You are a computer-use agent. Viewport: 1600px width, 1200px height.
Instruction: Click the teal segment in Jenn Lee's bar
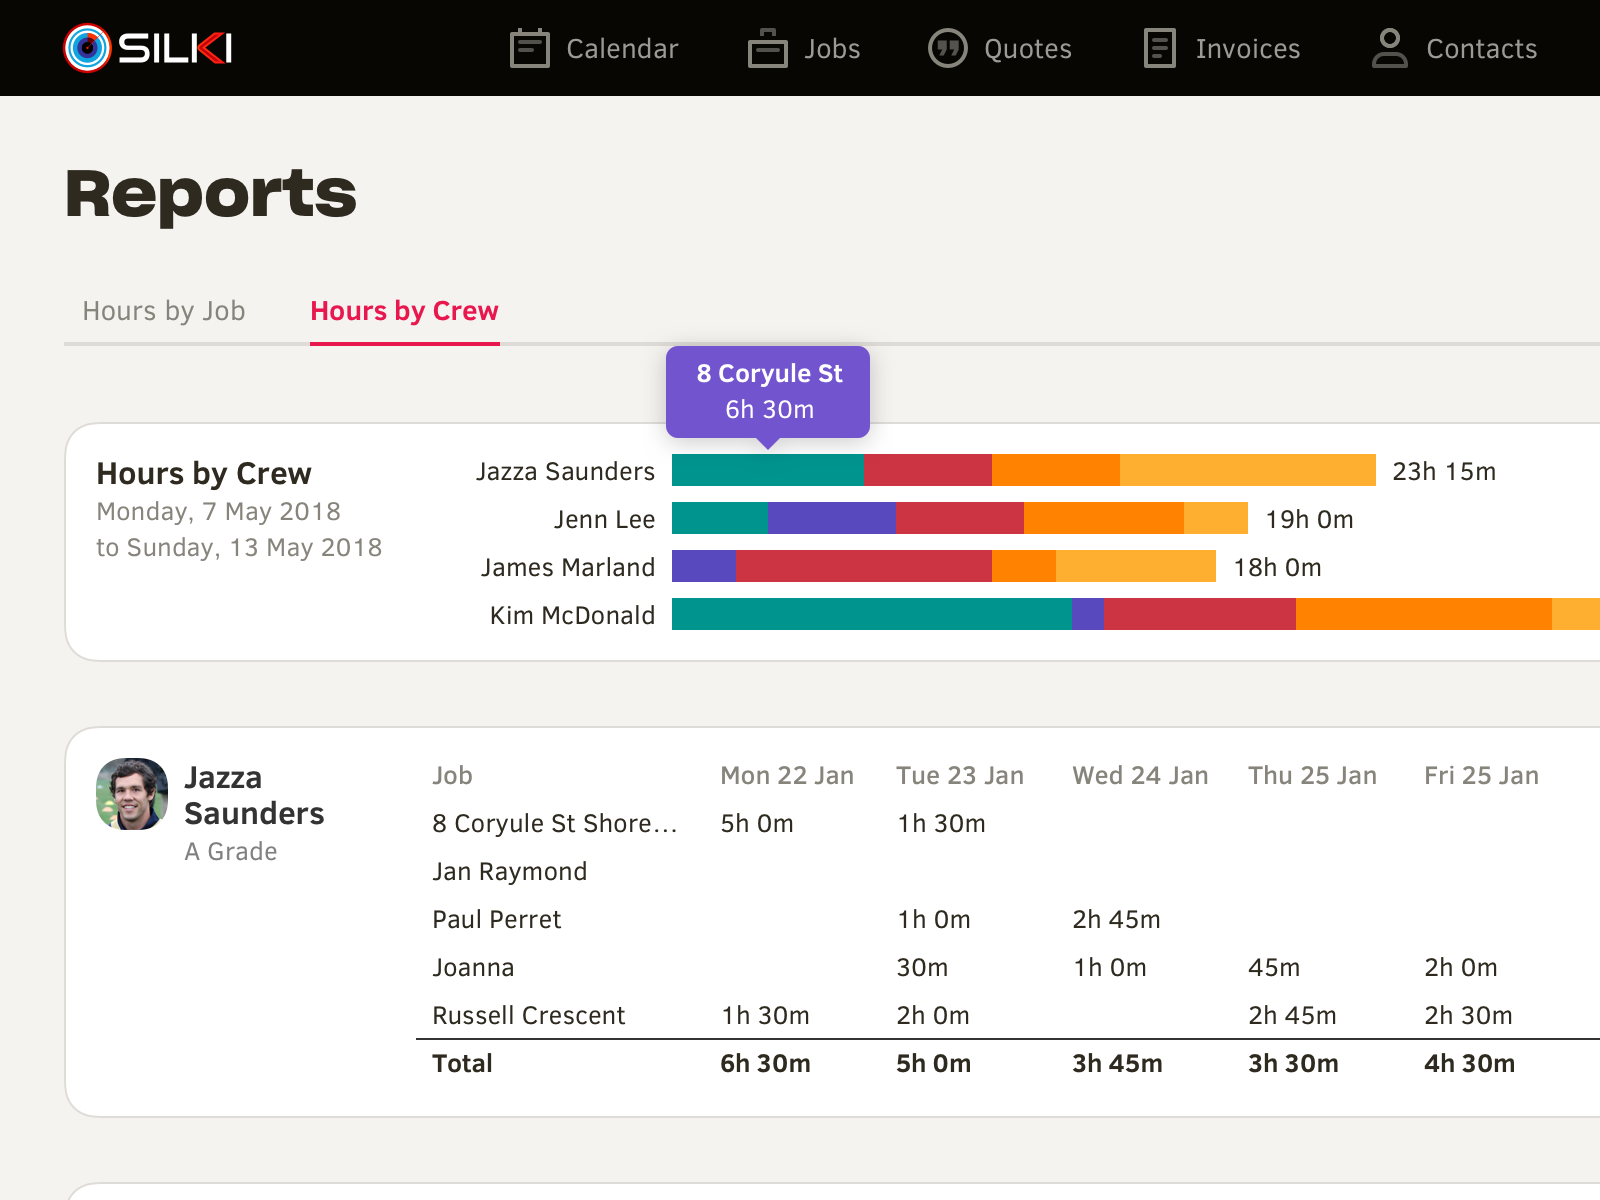[x=720, y=518]
